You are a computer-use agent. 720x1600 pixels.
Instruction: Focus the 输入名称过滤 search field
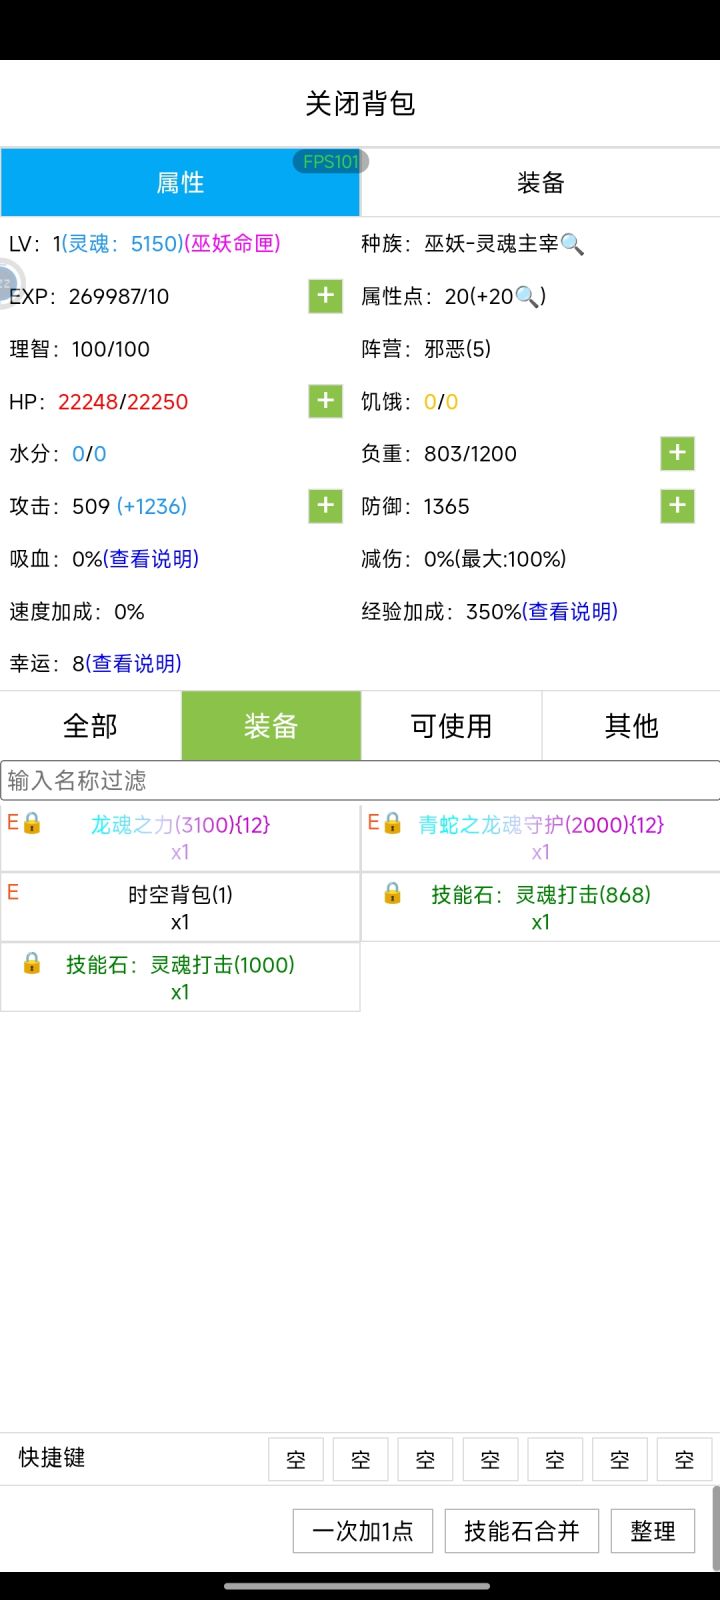tap(360, 780)
